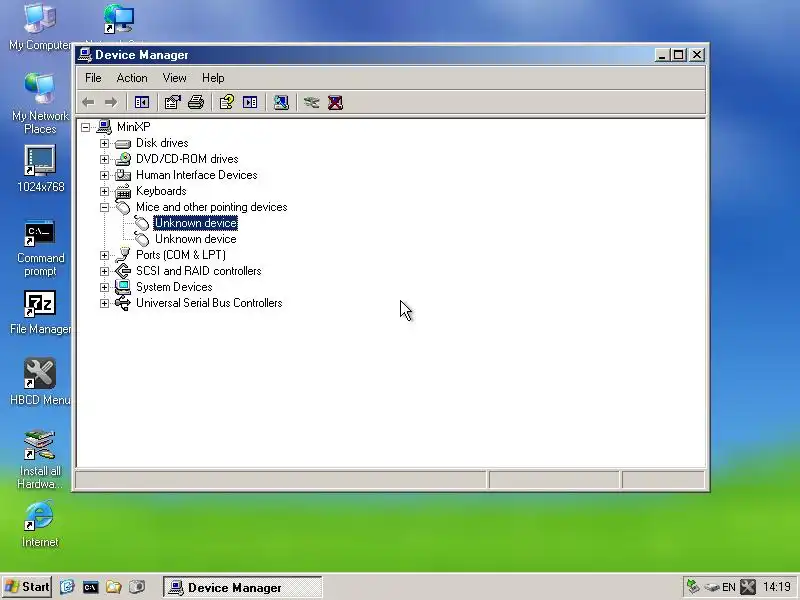Viewport: 800px width, 600px height.
Task: Toggle the show/hide action pane toolbar icon
Action: [250, 103]
